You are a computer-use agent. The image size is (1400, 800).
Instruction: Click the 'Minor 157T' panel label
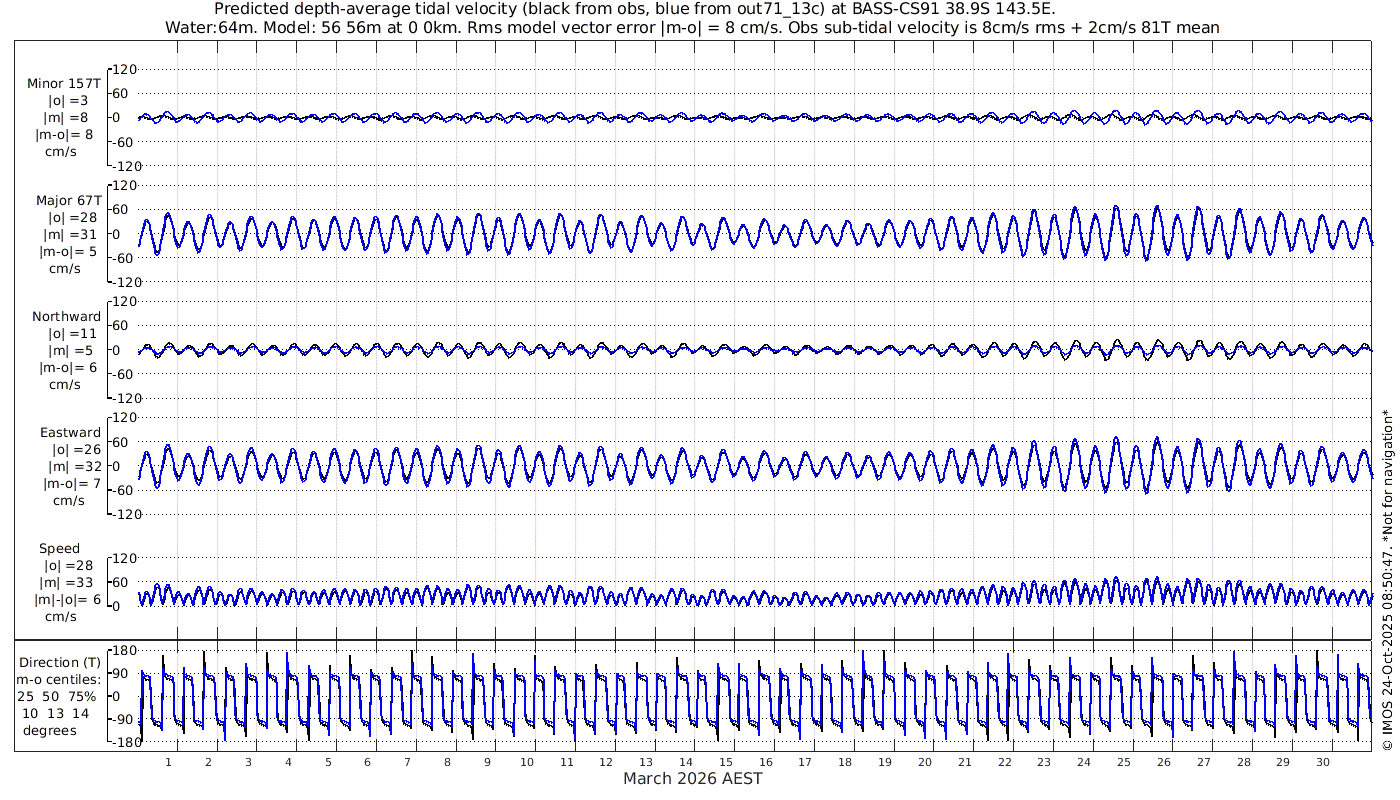pyautogui.click(x=64, y=83)
